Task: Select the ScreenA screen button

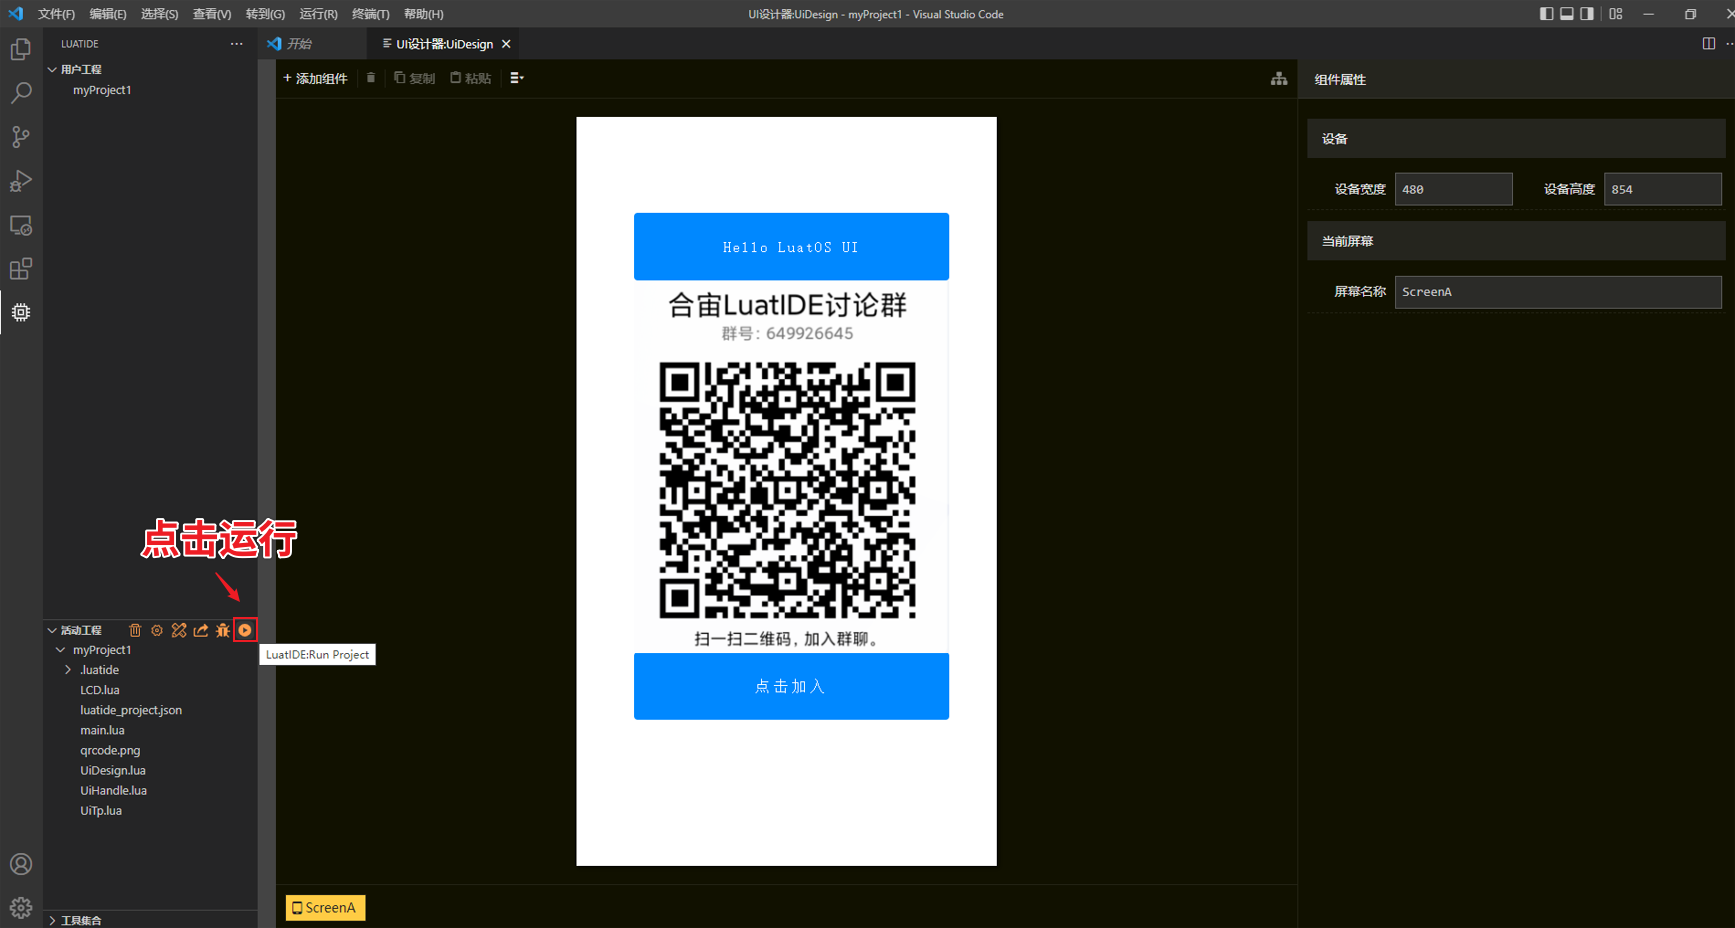Action: [325, 908]
